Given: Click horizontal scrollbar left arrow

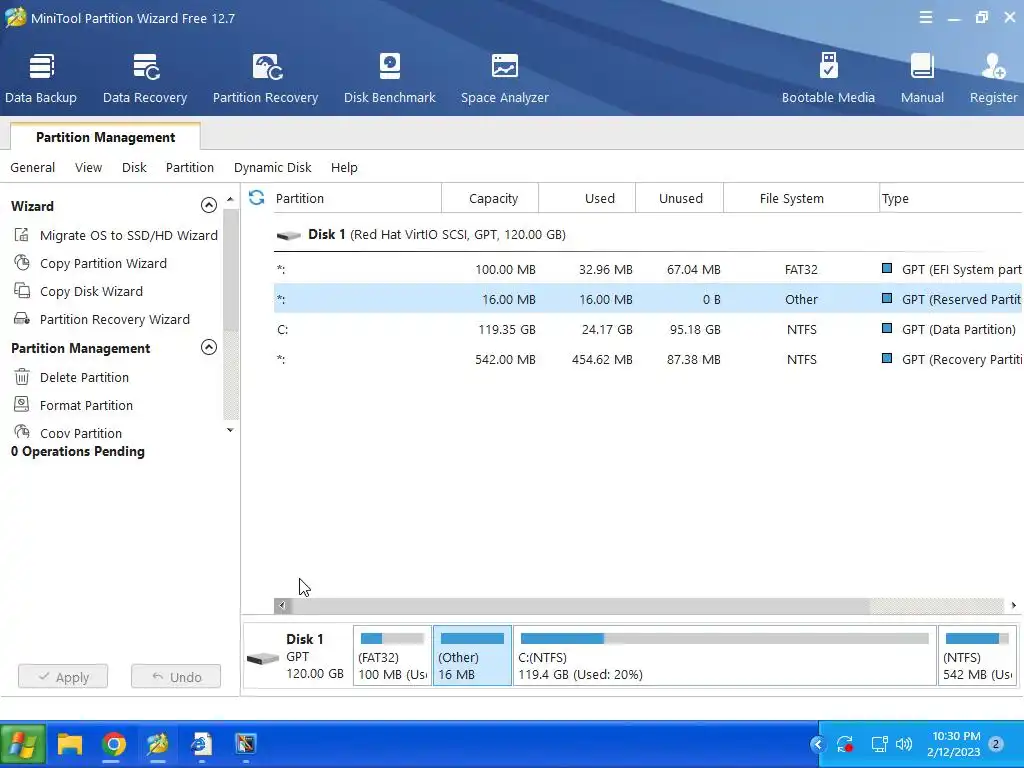Looking at the screenshot, I should 282,605.
